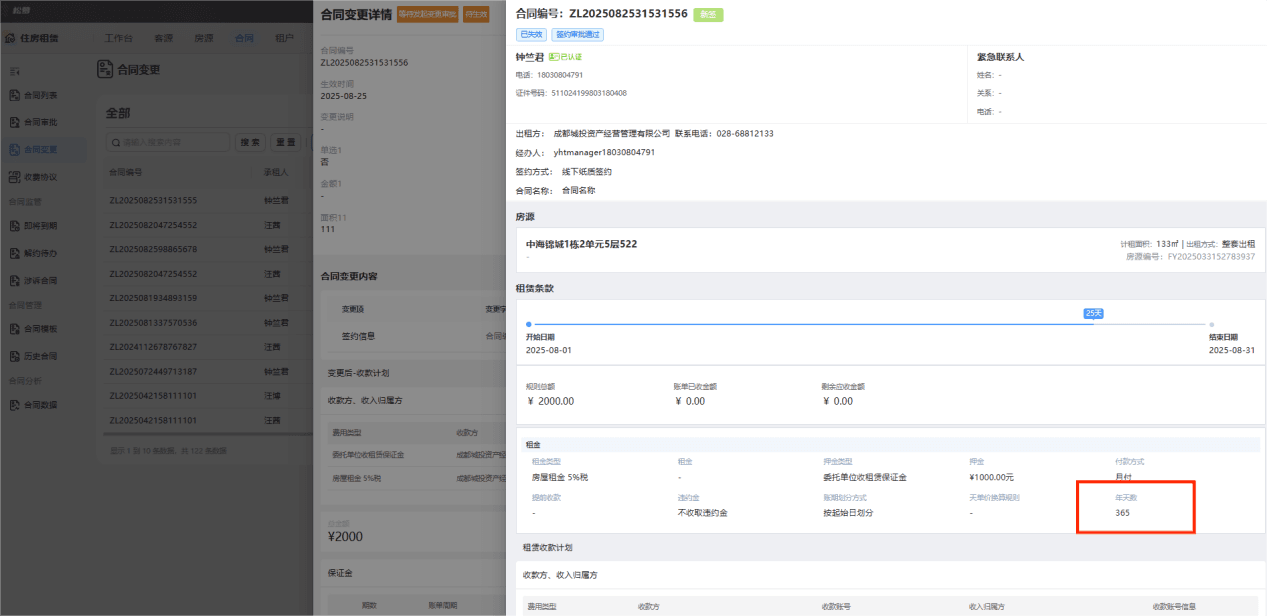
Task: Click the 收费协议 sidebar icon
Action: (14, 177)
